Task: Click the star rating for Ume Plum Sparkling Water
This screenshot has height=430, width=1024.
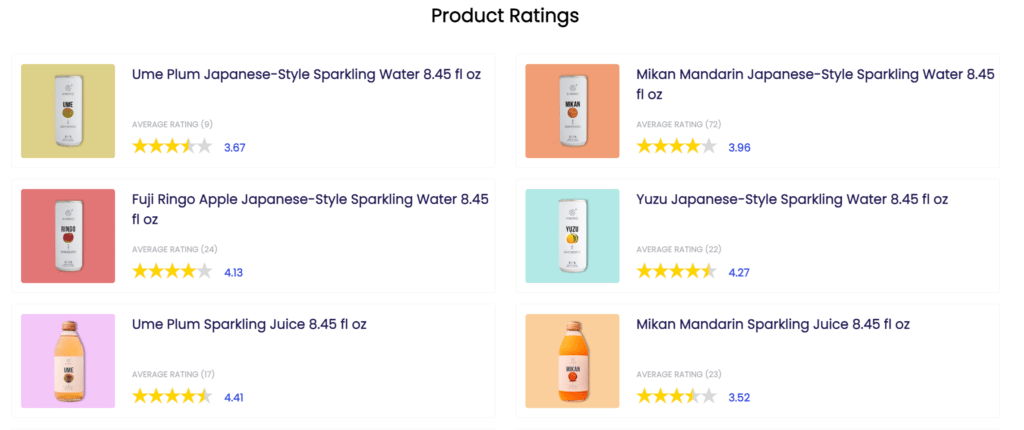Action: coord(172,147)
